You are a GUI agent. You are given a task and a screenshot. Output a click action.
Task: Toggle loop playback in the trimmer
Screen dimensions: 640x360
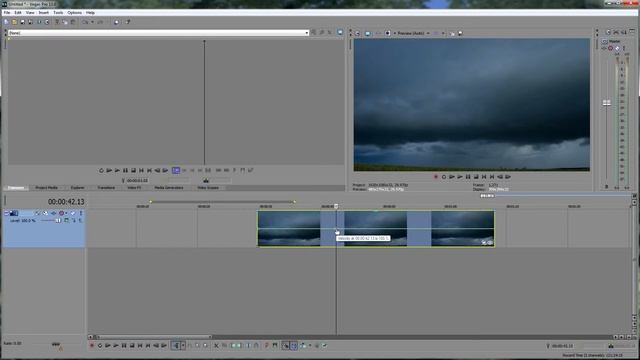[x=101, y=170]
